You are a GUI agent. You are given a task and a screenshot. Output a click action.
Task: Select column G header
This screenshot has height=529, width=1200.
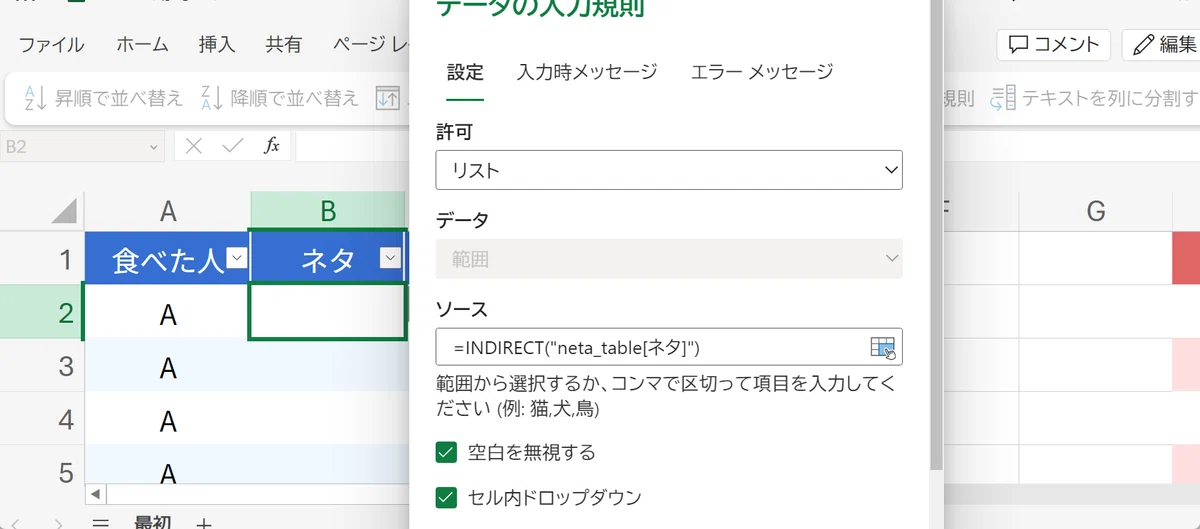click(1095, 211)
